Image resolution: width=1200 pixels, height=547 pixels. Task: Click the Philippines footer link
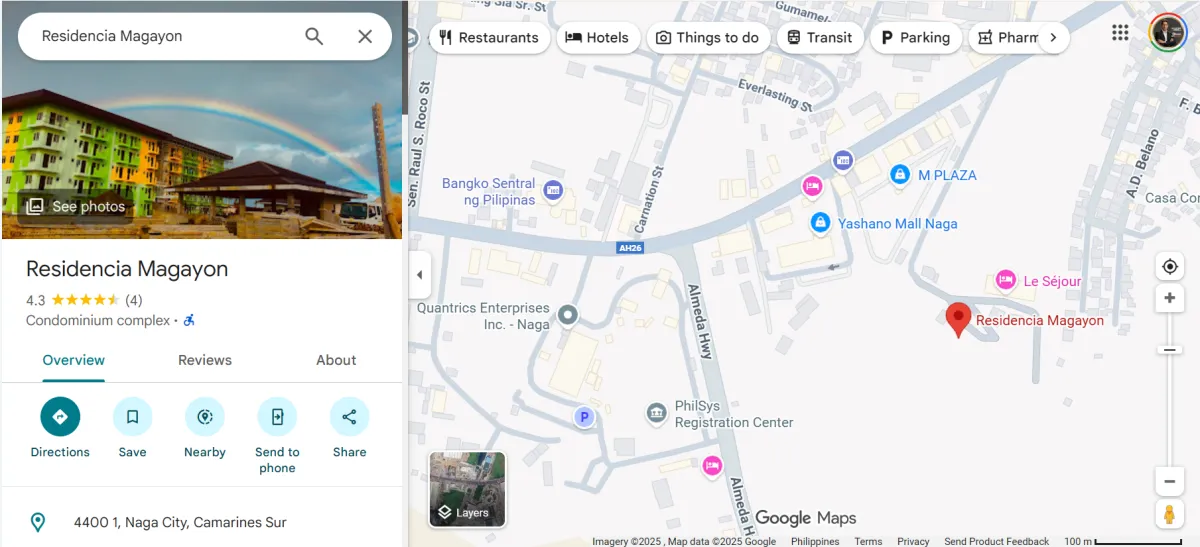pyautogui.click(x=815, y=541)
